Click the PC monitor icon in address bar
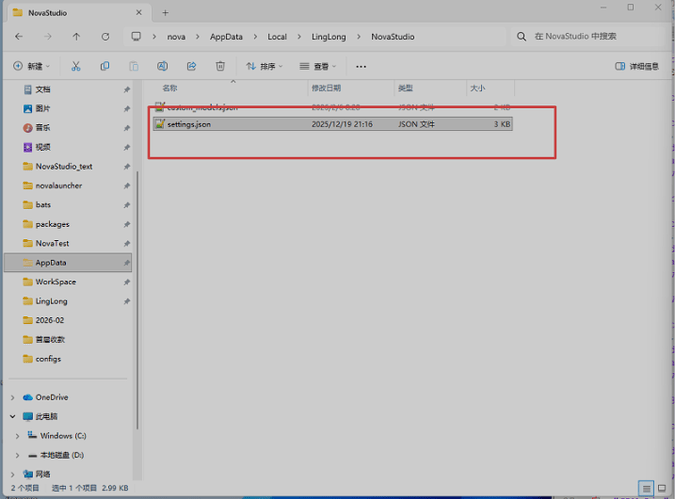Screen dimensions: 675x499 point(136,37)
